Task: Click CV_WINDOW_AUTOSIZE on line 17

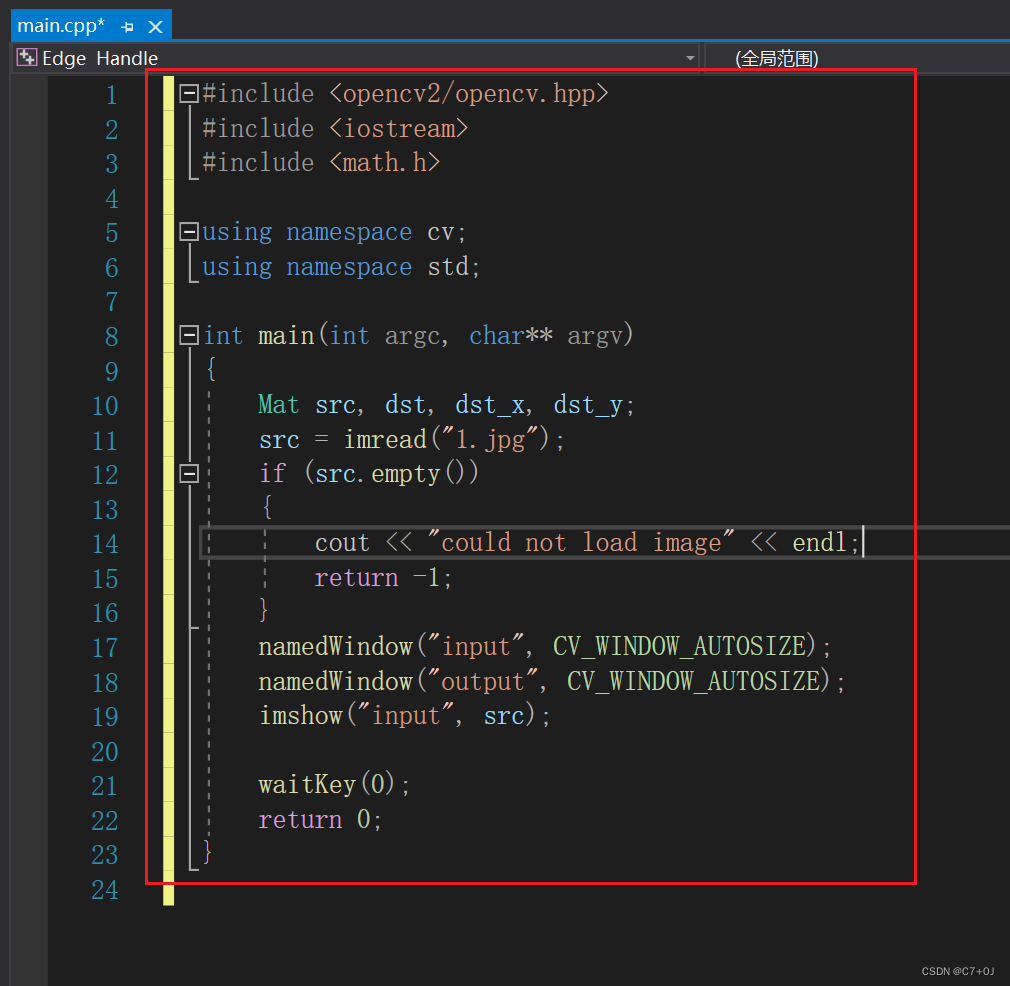Action: pos(681,646)
